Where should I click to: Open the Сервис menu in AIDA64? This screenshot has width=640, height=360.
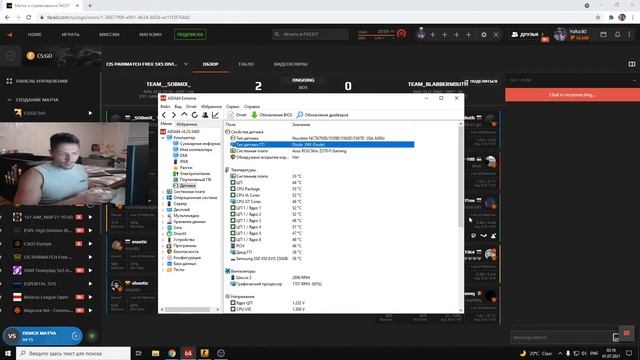pos(233,107)
